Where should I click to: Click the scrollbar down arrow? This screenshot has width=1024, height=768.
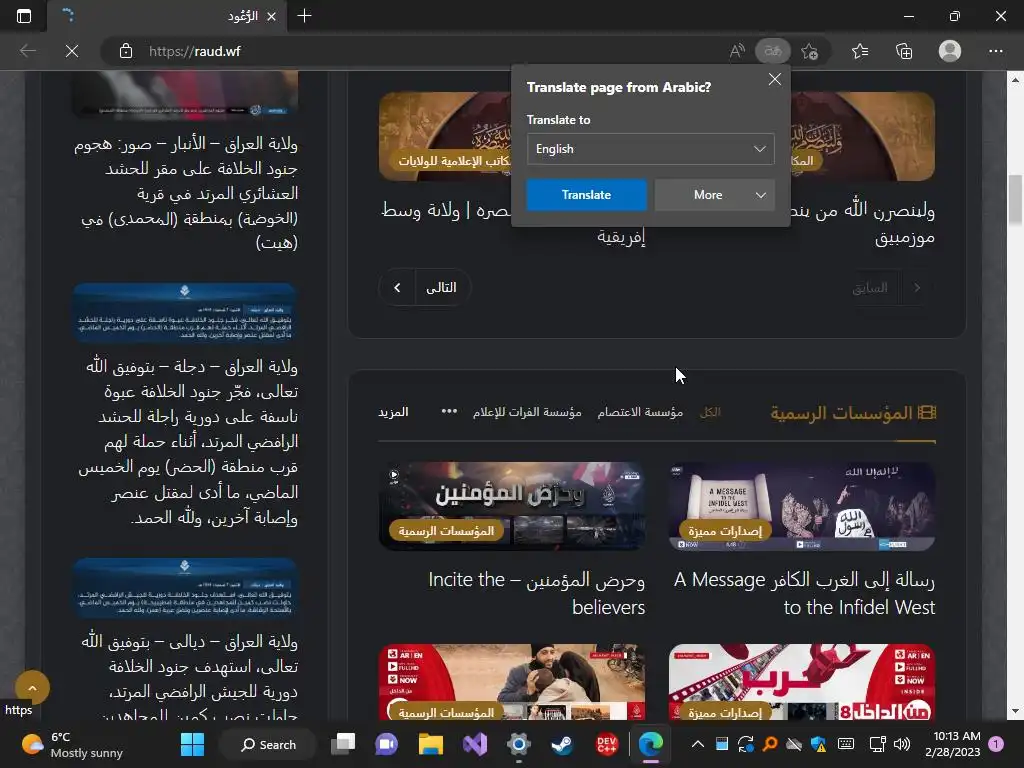(1016, 711)
